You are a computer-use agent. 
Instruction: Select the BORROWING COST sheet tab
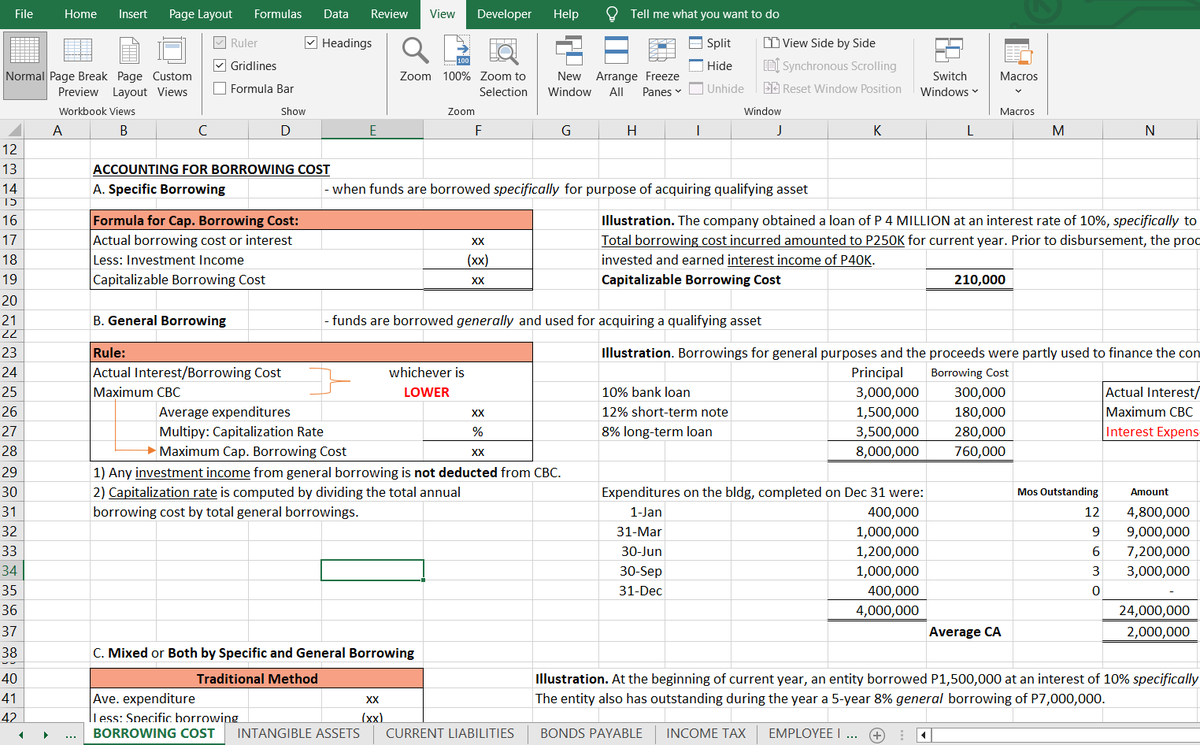click(153, 733)
